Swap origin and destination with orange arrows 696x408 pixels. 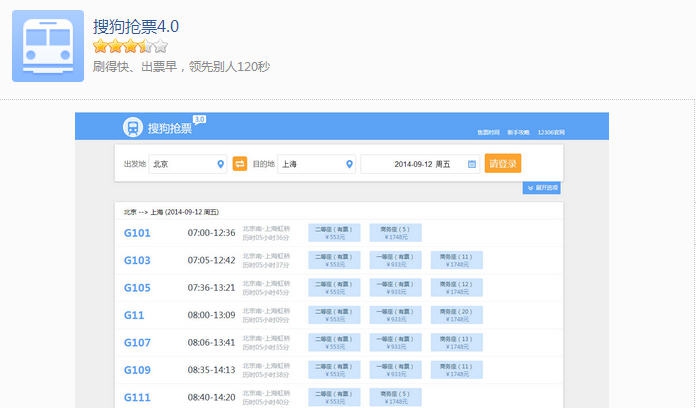[x=240, y=164]
